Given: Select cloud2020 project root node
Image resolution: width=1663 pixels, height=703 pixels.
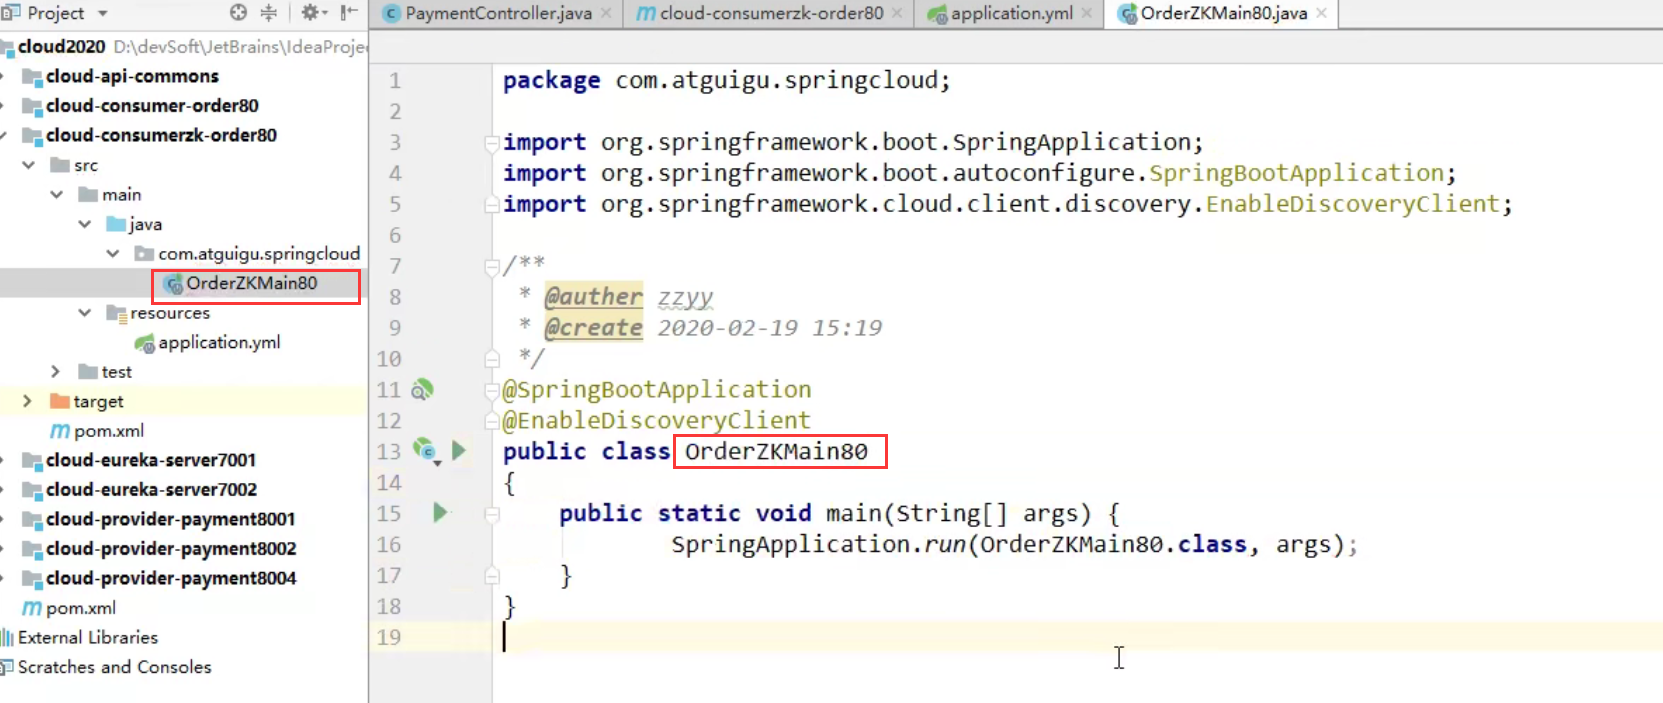Looking at the screenshot, I should 60,47.
